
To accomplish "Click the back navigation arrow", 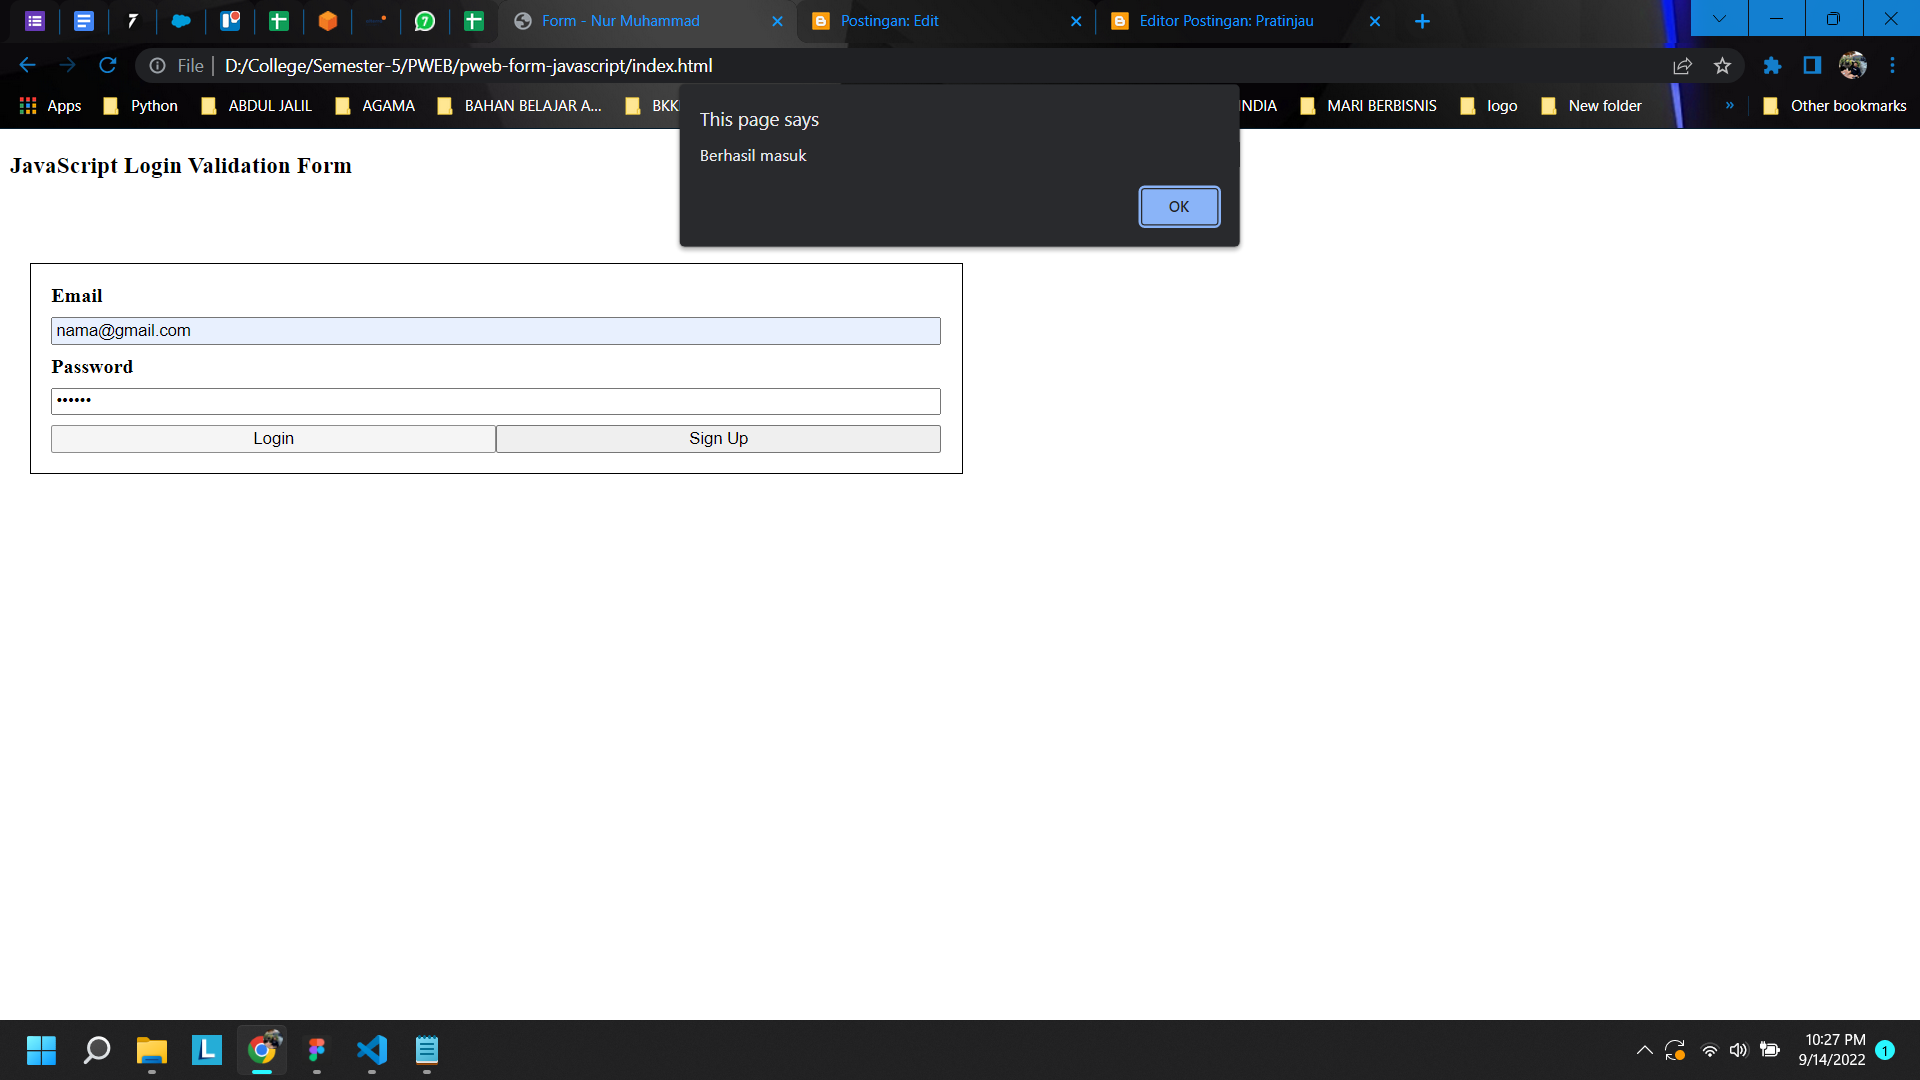I will tap(27, 66).
